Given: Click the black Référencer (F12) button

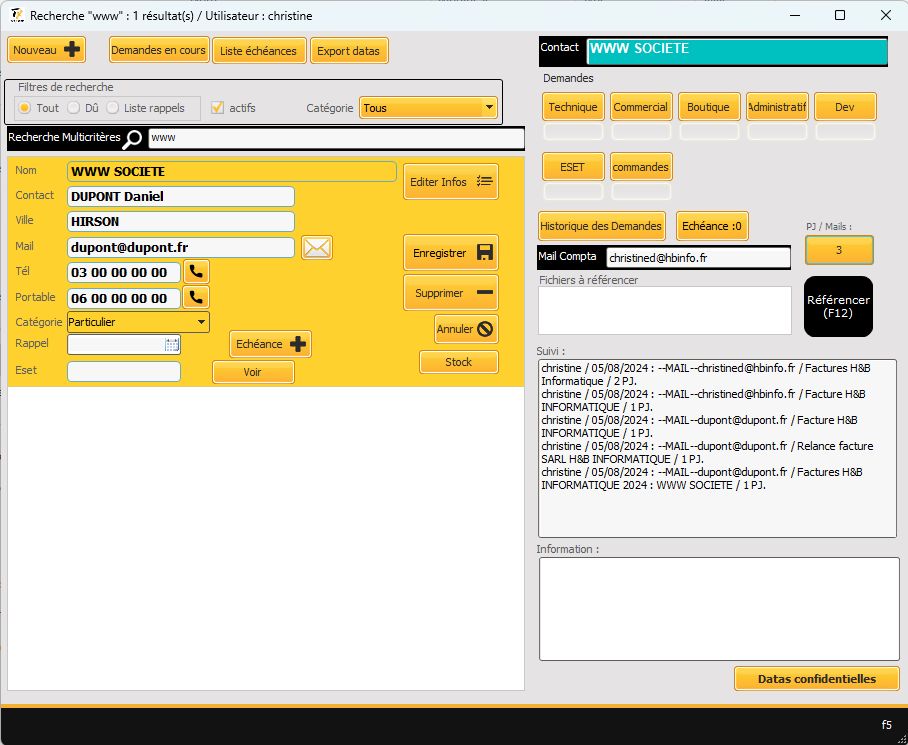Looking at the screenshot, I should pyautogui.click(x=838, y=306).
